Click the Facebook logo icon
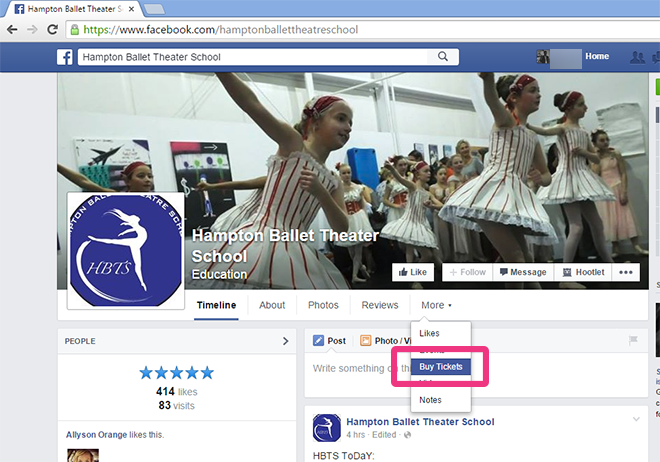 point(65,57)
